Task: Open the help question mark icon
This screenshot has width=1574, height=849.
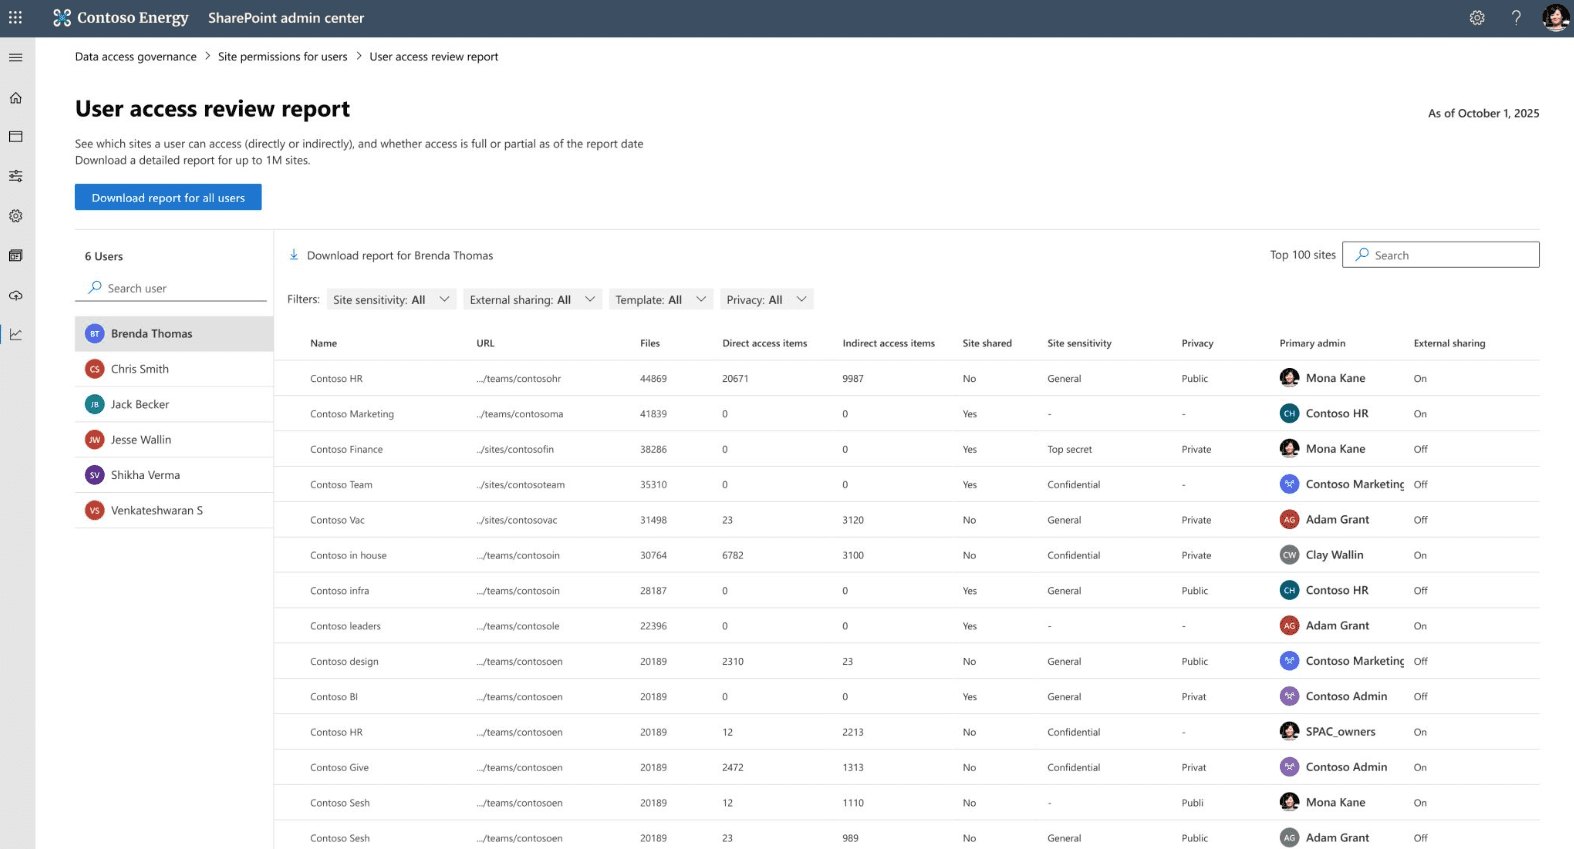Action: [1516, 18]
